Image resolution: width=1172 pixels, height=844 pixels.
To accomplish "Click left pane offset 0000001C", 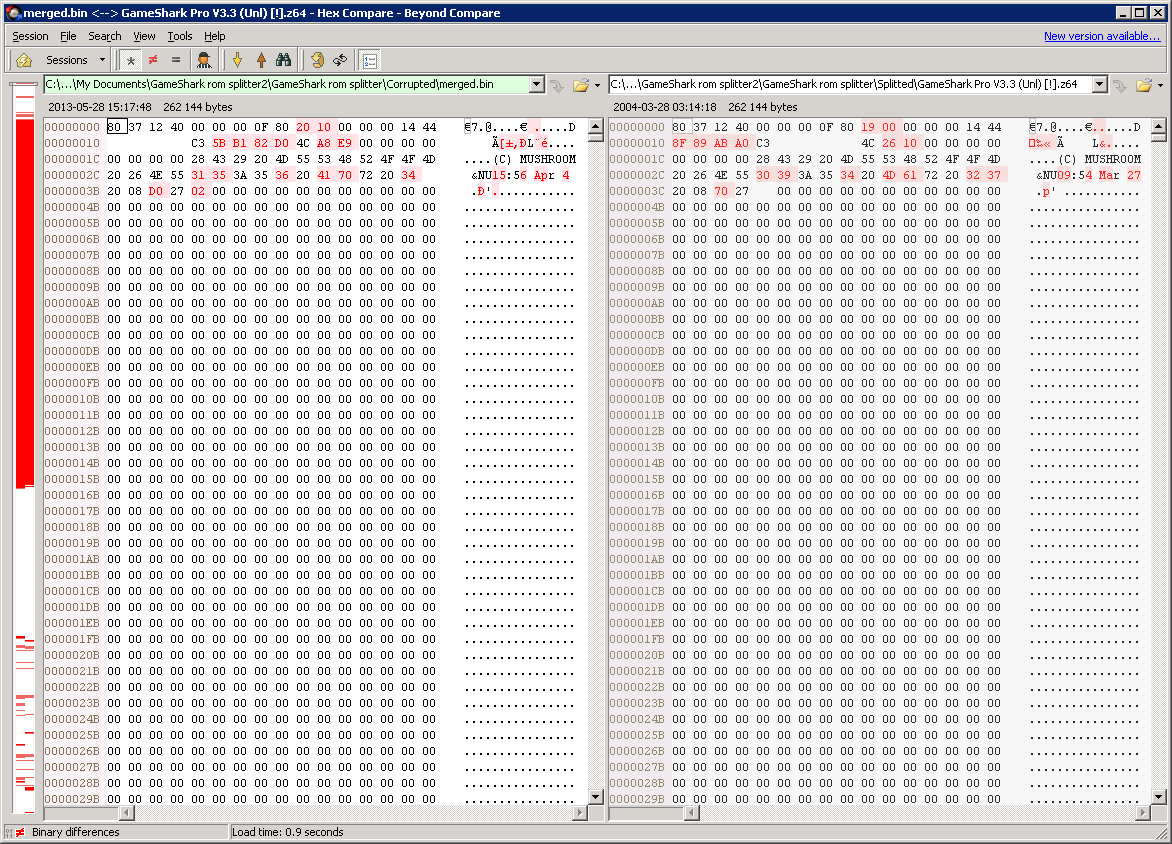I will click(72, 159).
